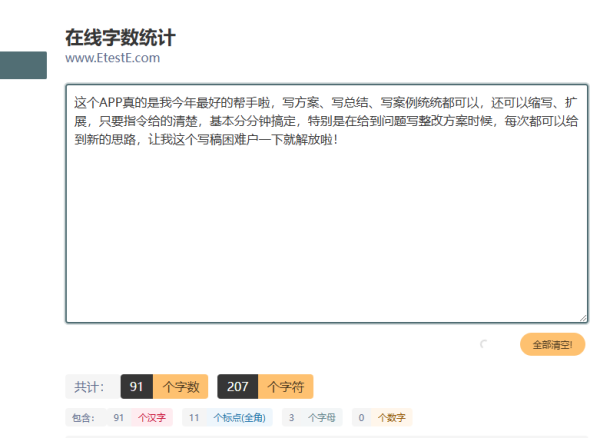600x438 pixels.
Task: Click the 个字符 label badge
Action: [285, 386]
